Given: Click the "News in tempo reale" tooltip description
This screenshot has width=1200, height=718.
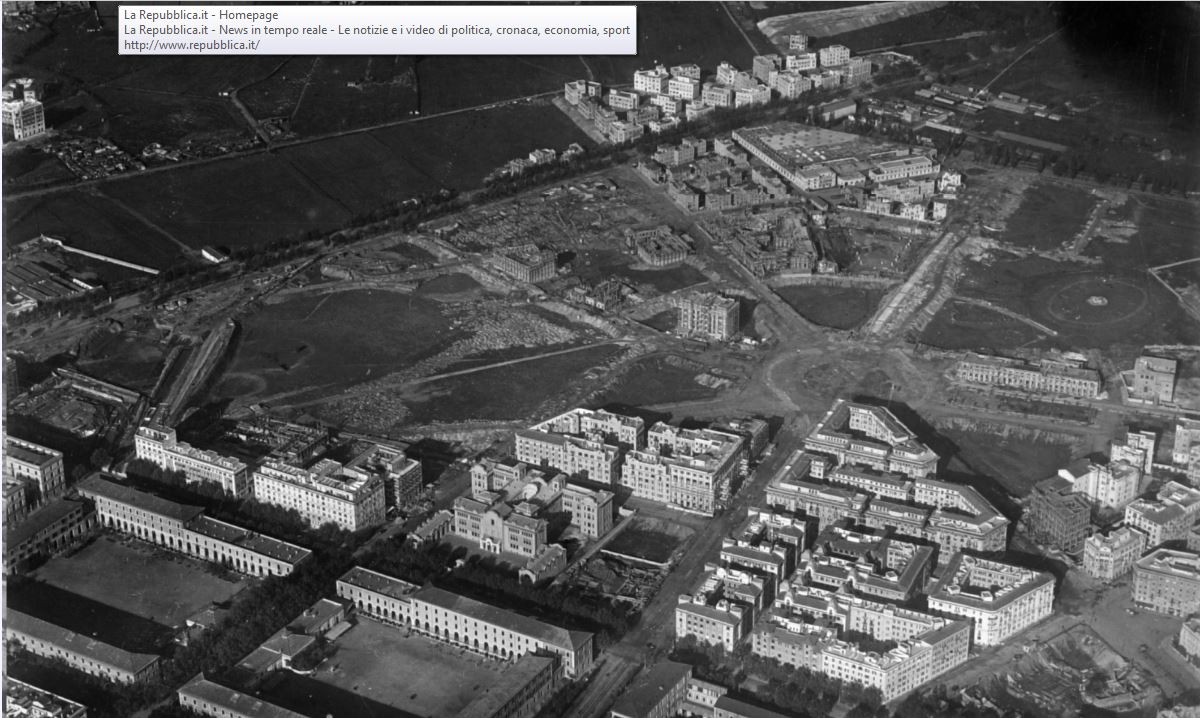Looking at the screenshot, I should 377,30.
